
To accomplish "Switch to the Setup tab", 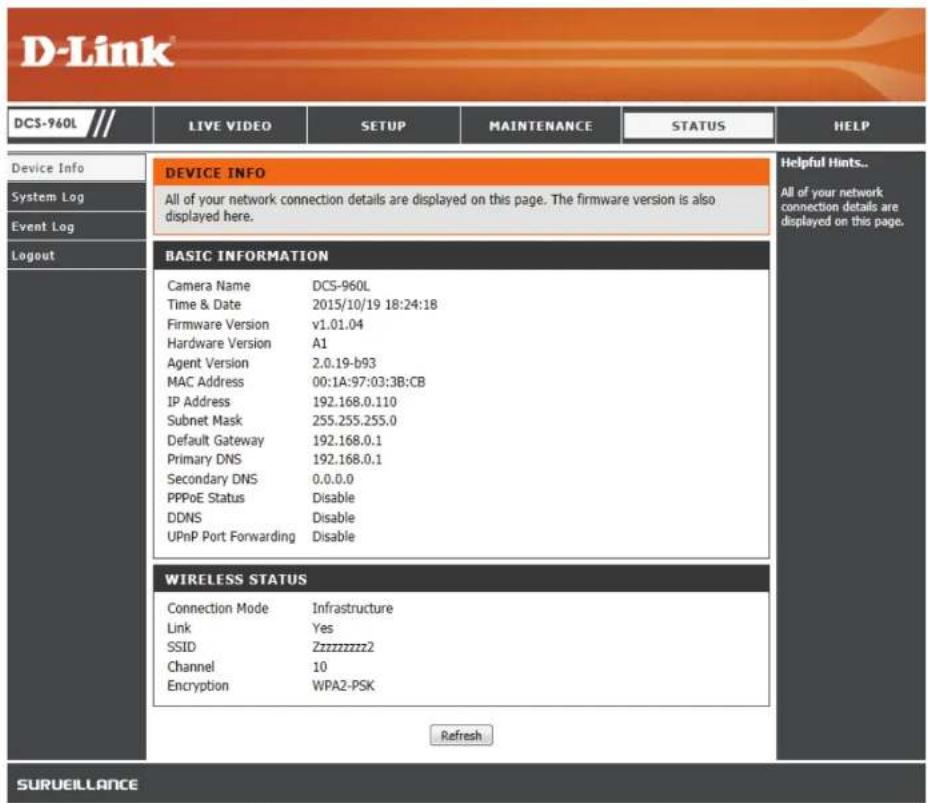I will click(x=384, y=125).
